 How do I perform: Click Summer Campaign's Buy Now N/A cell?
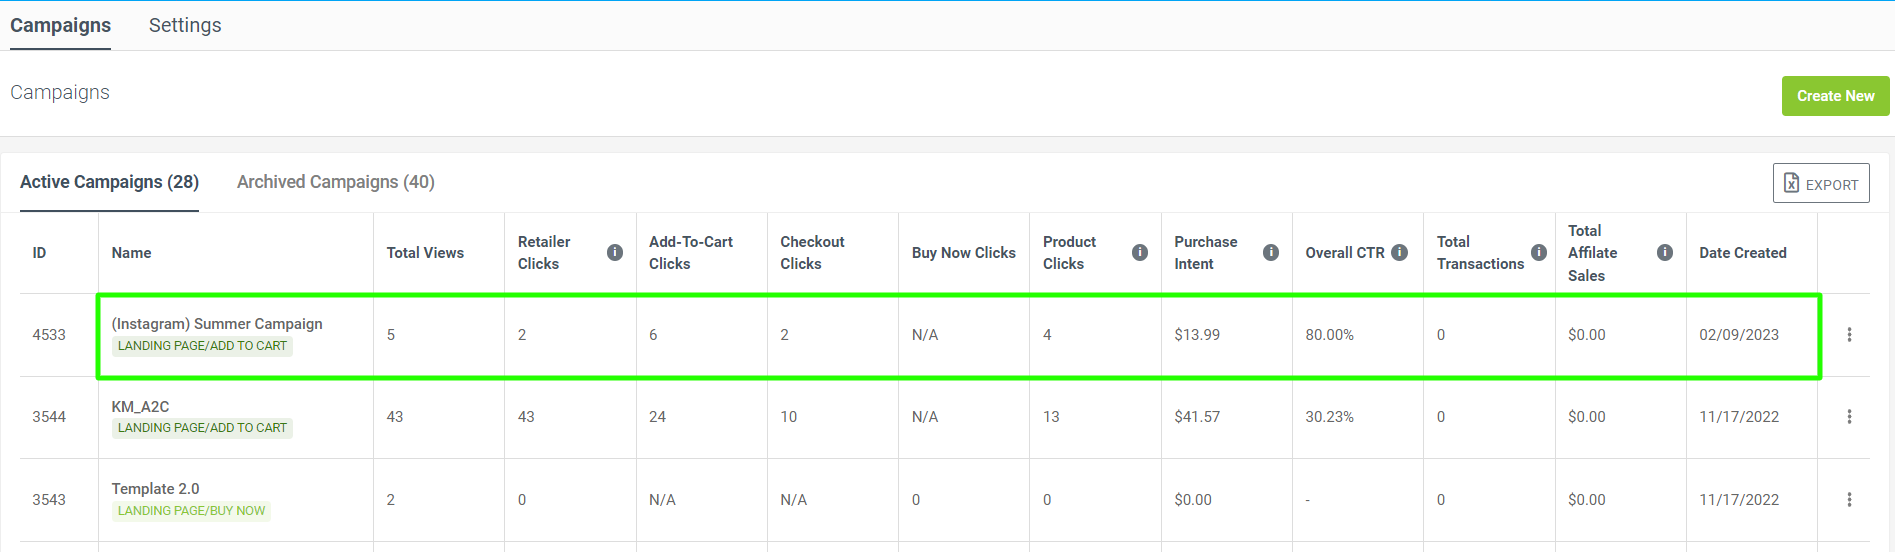(925, 335)
